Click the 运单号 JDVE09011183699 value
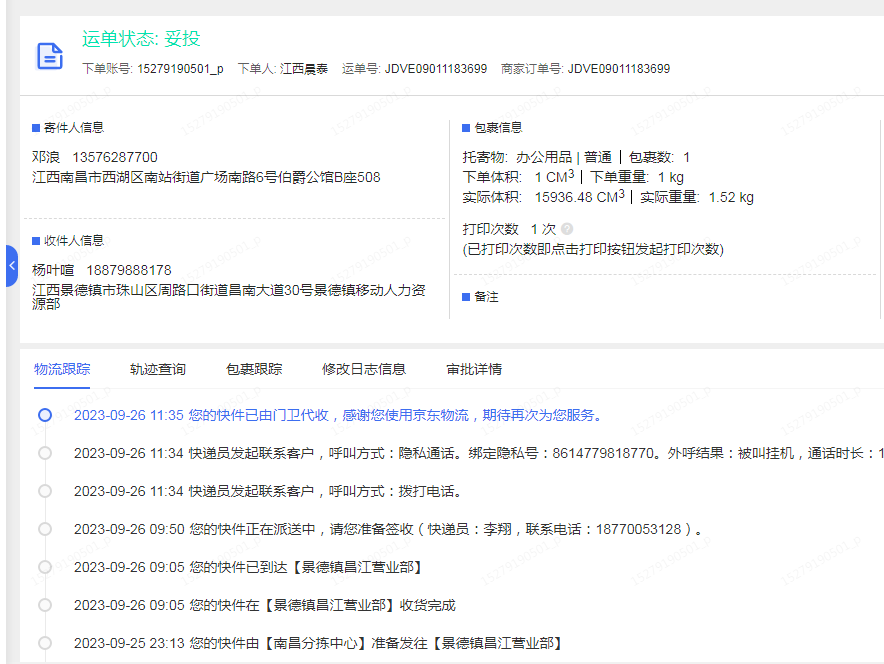The width and height of the screenshot is (884, 664). [436, 69]
